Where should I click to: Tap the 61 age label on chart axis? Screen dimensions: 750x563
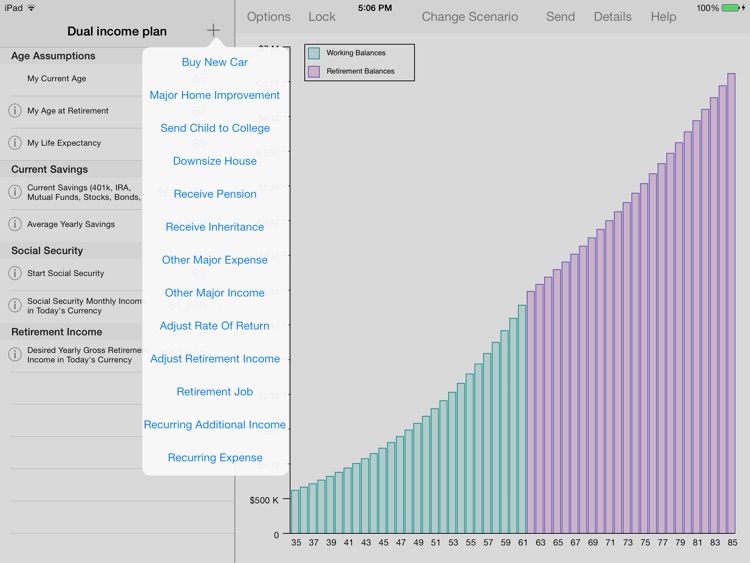tap(523, 542)
